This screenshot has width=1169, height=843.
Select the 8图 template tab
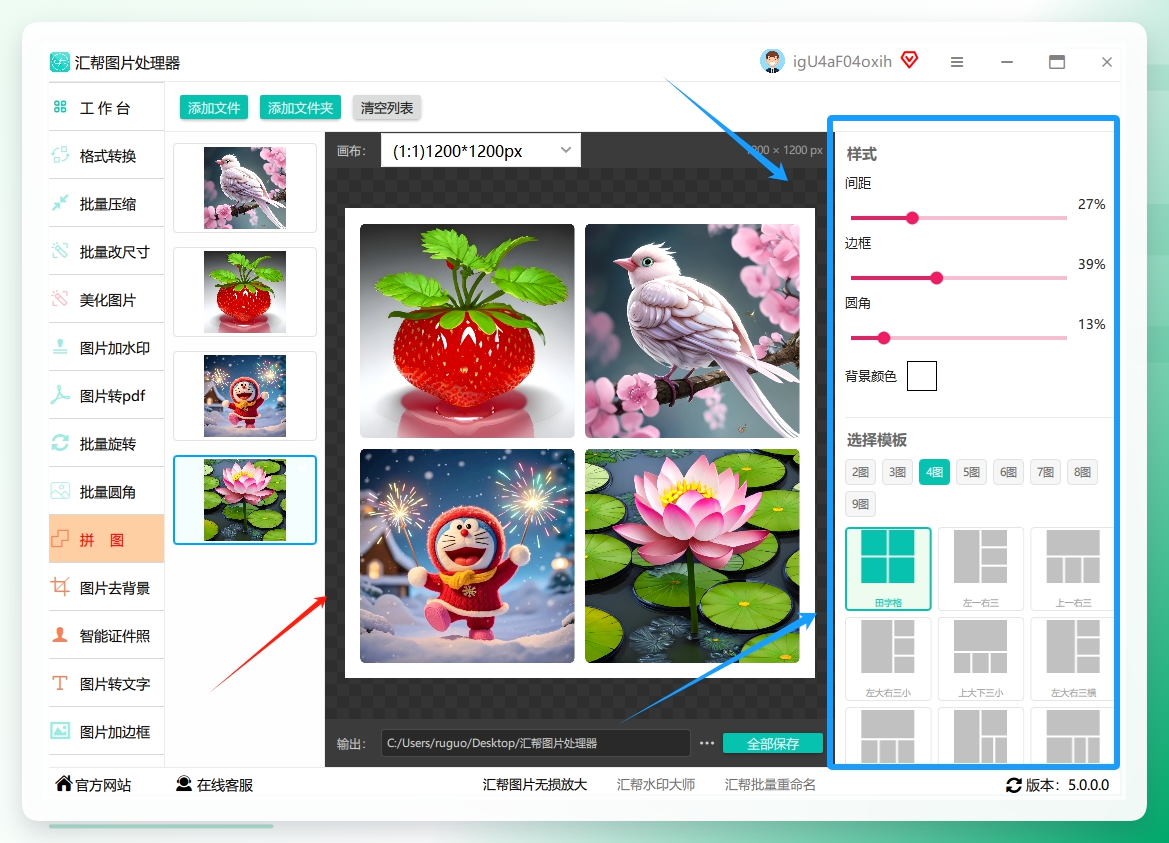pos(1083,472)
